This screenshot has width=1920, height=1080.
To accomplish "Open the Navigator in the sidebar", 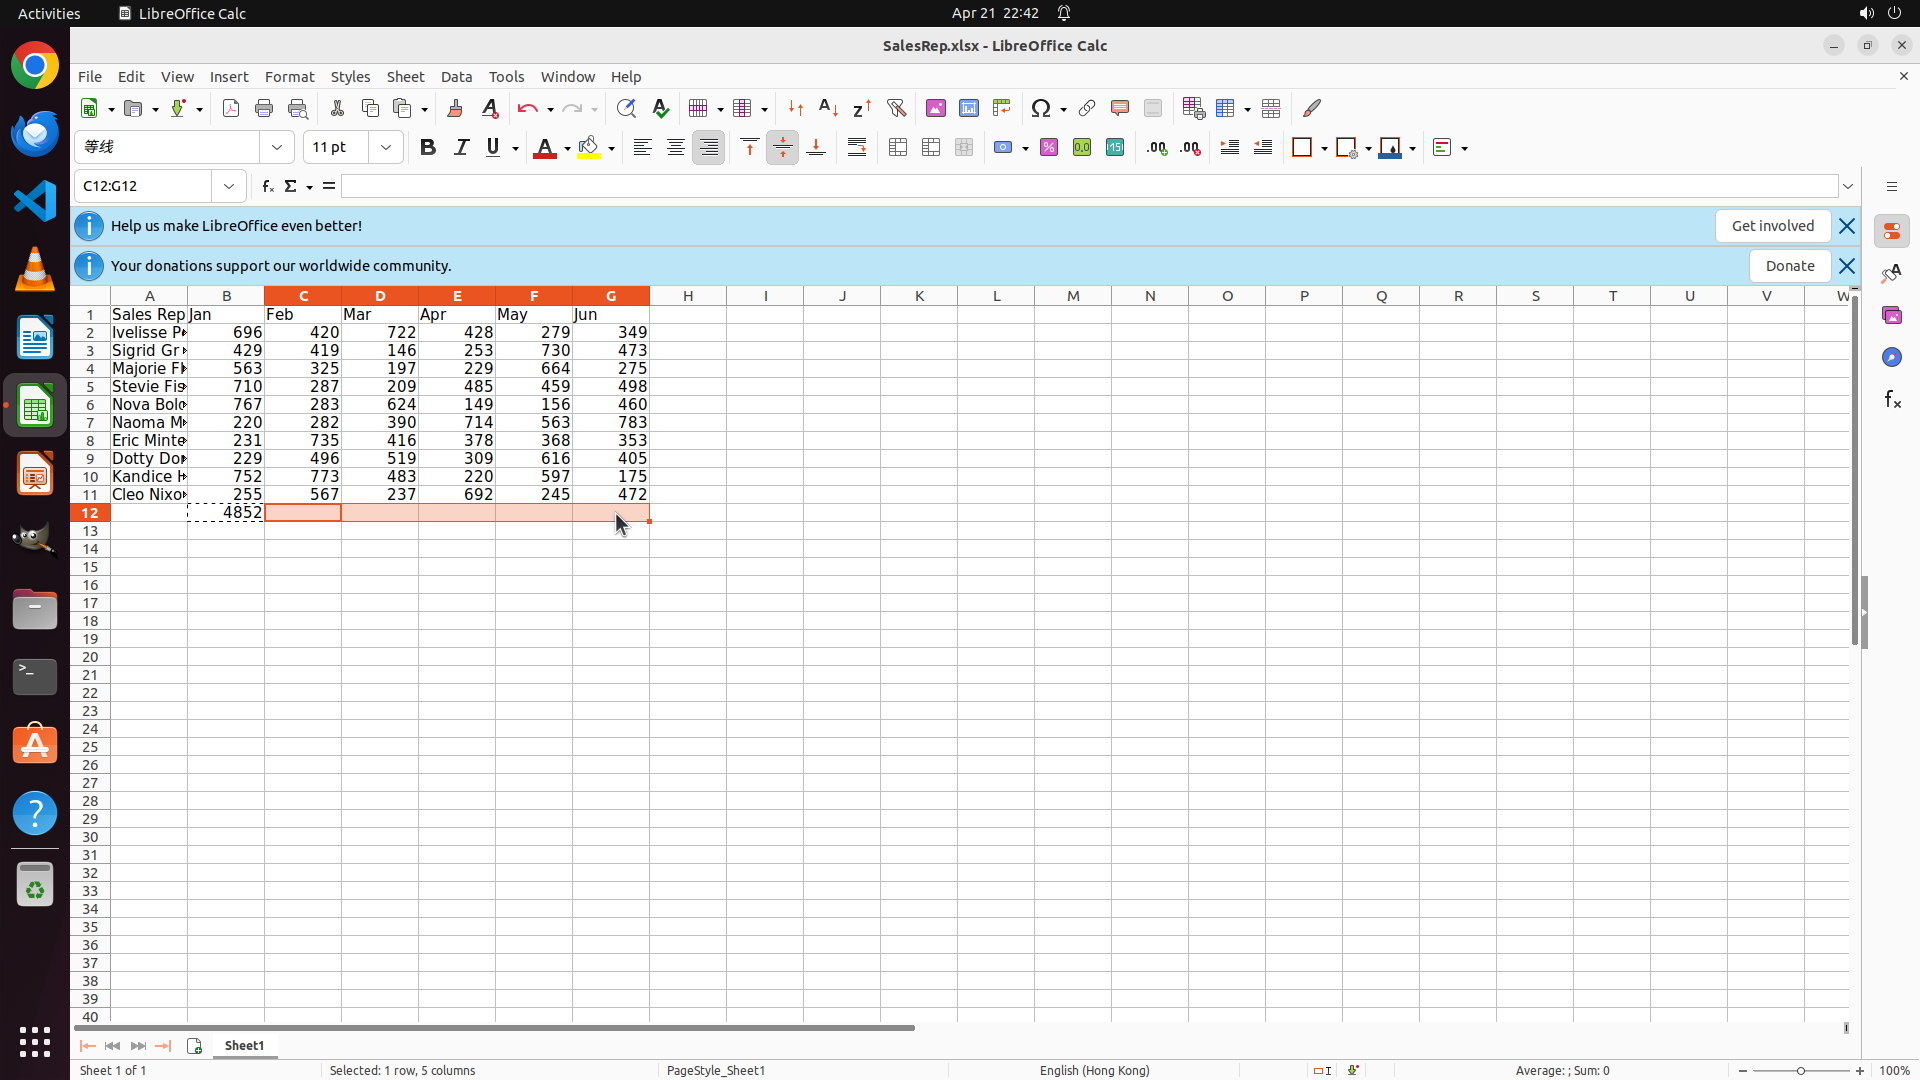I will click(x=1891, y=357).
